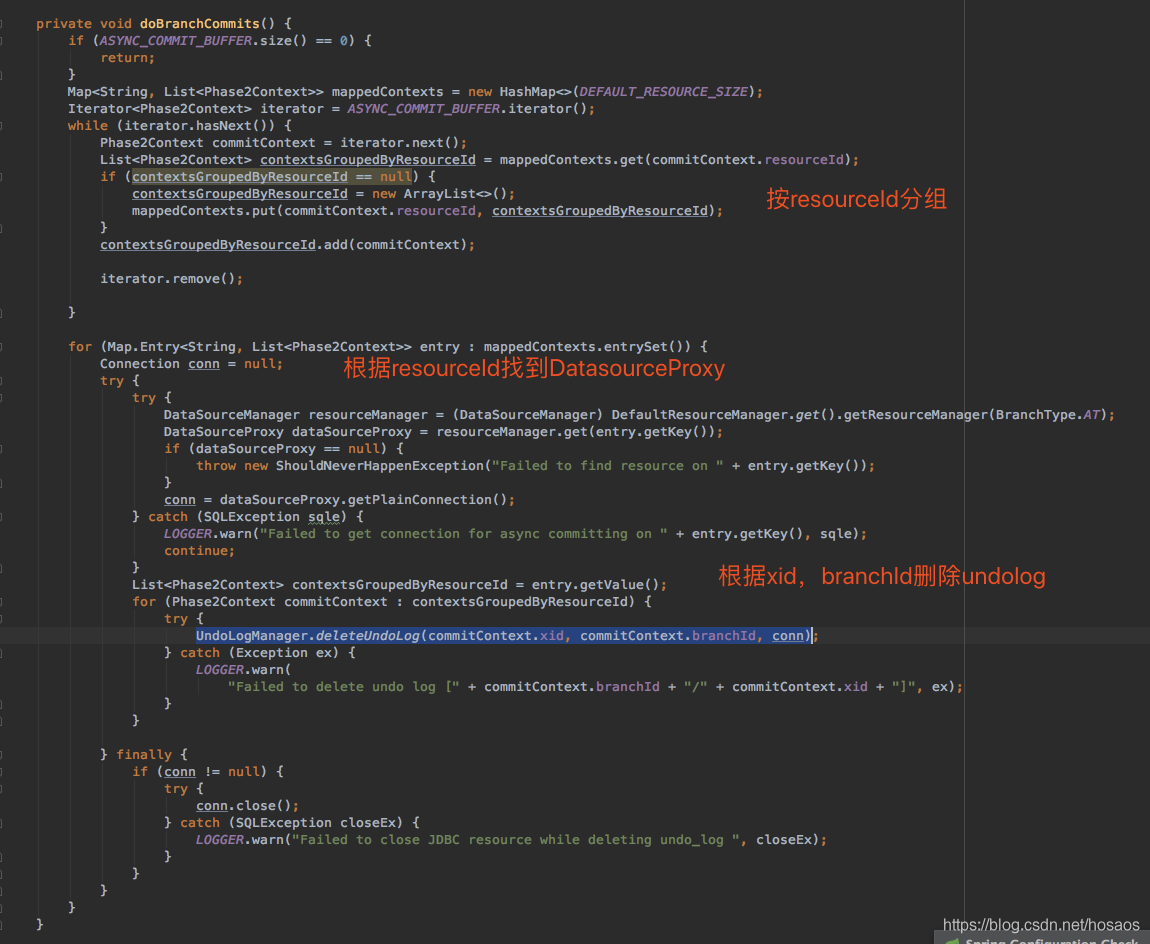Collapse the if dataSourceProxy == null block
This screenshot has width=1150, height=944.
3,448
